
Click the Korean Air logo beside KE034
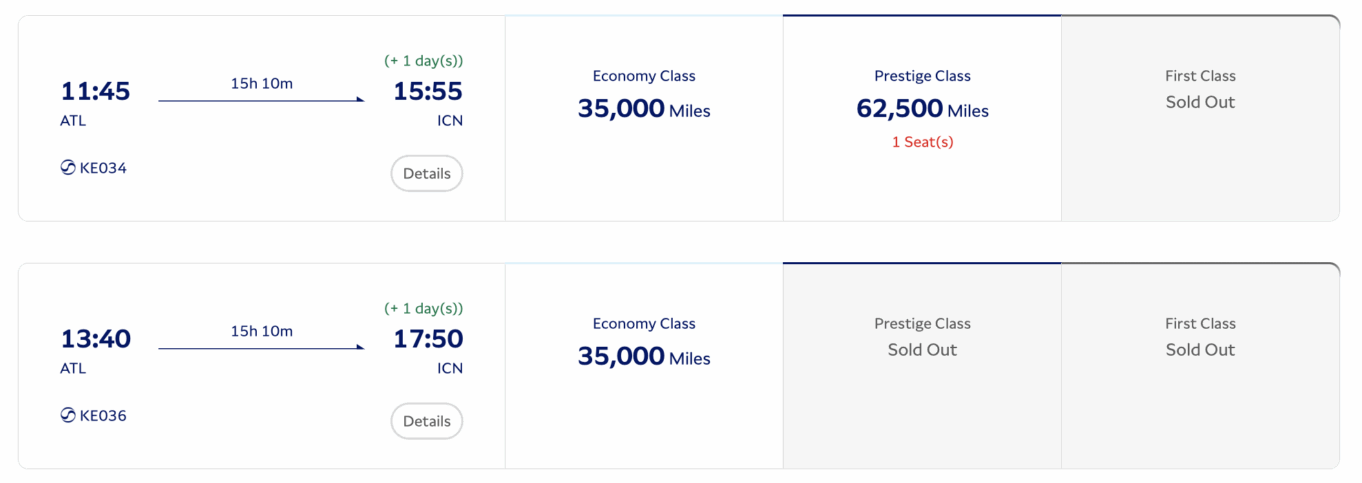coord(68,168)
